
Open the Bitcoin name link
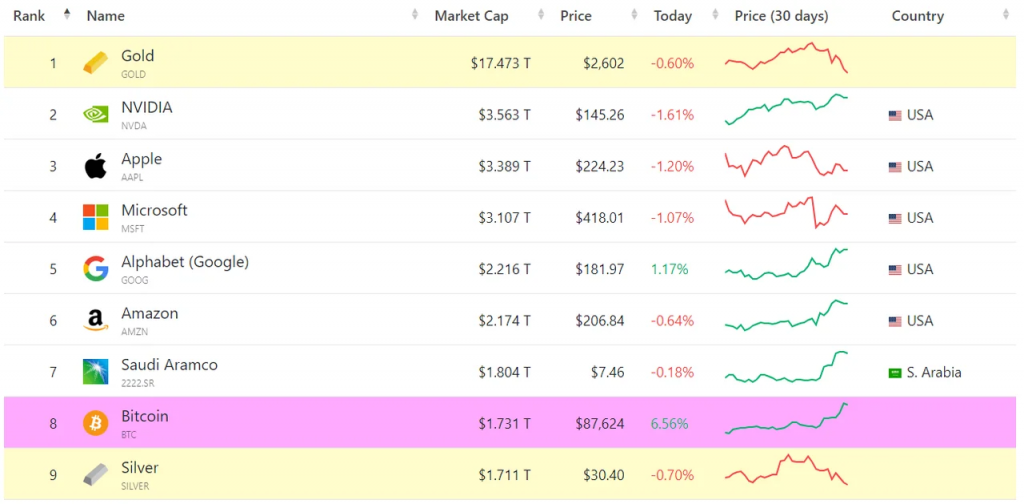pyautogui.click(x=145, y=416)
